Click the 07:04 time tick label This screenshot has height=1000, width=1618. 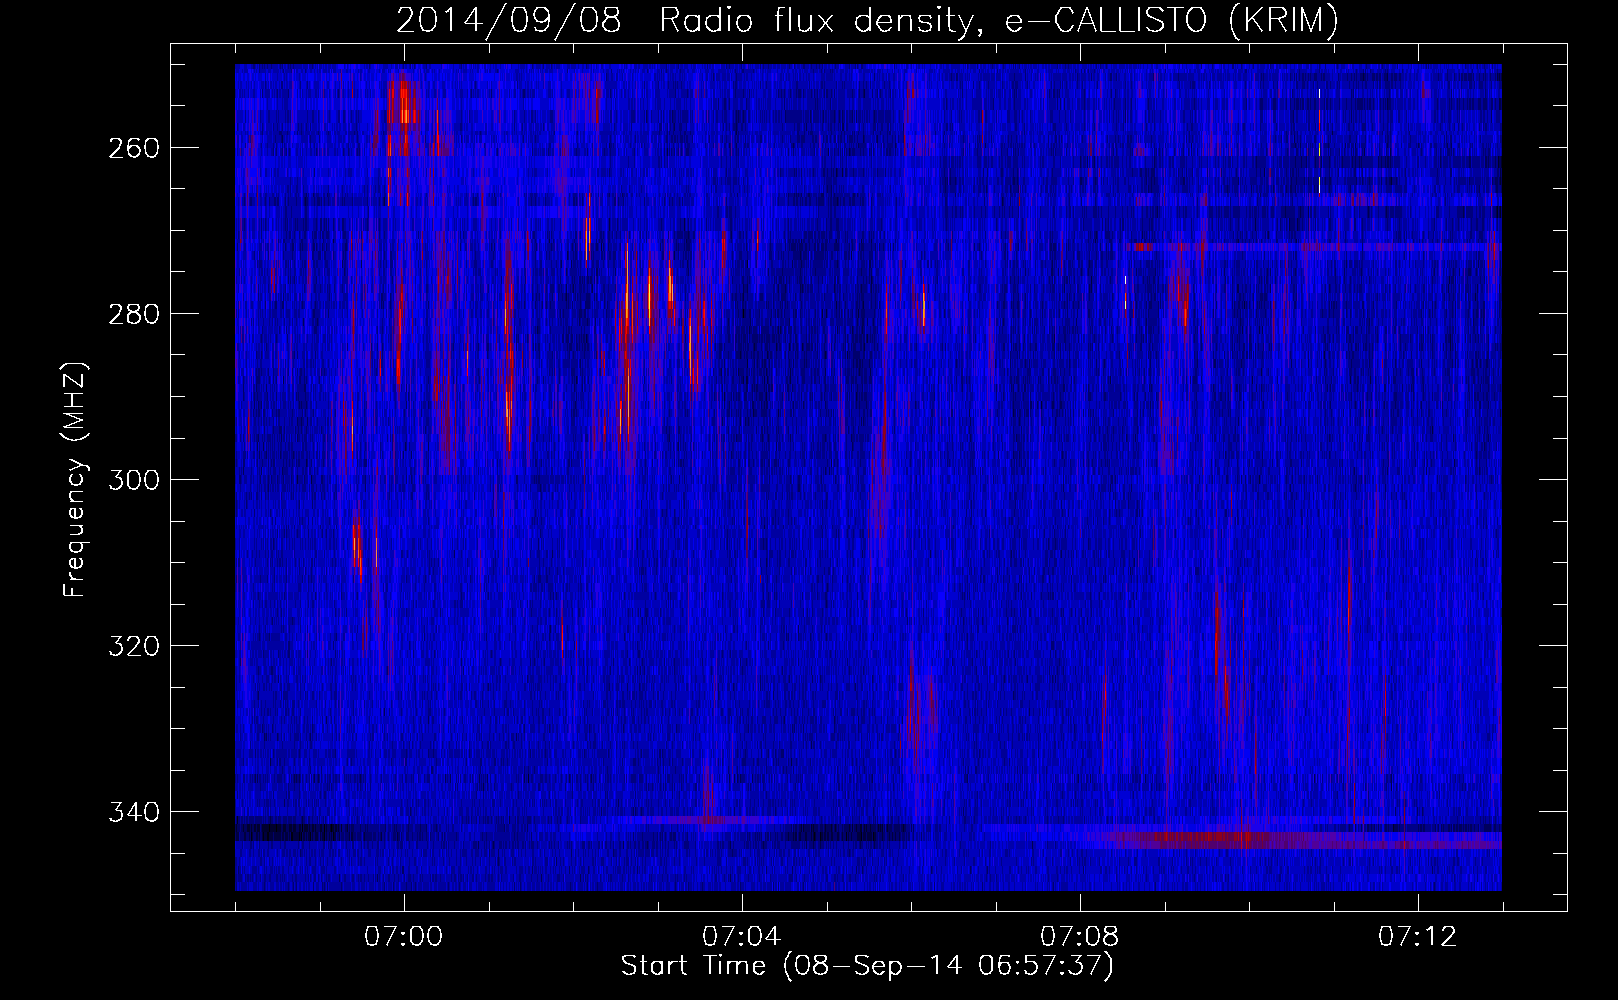742,937
